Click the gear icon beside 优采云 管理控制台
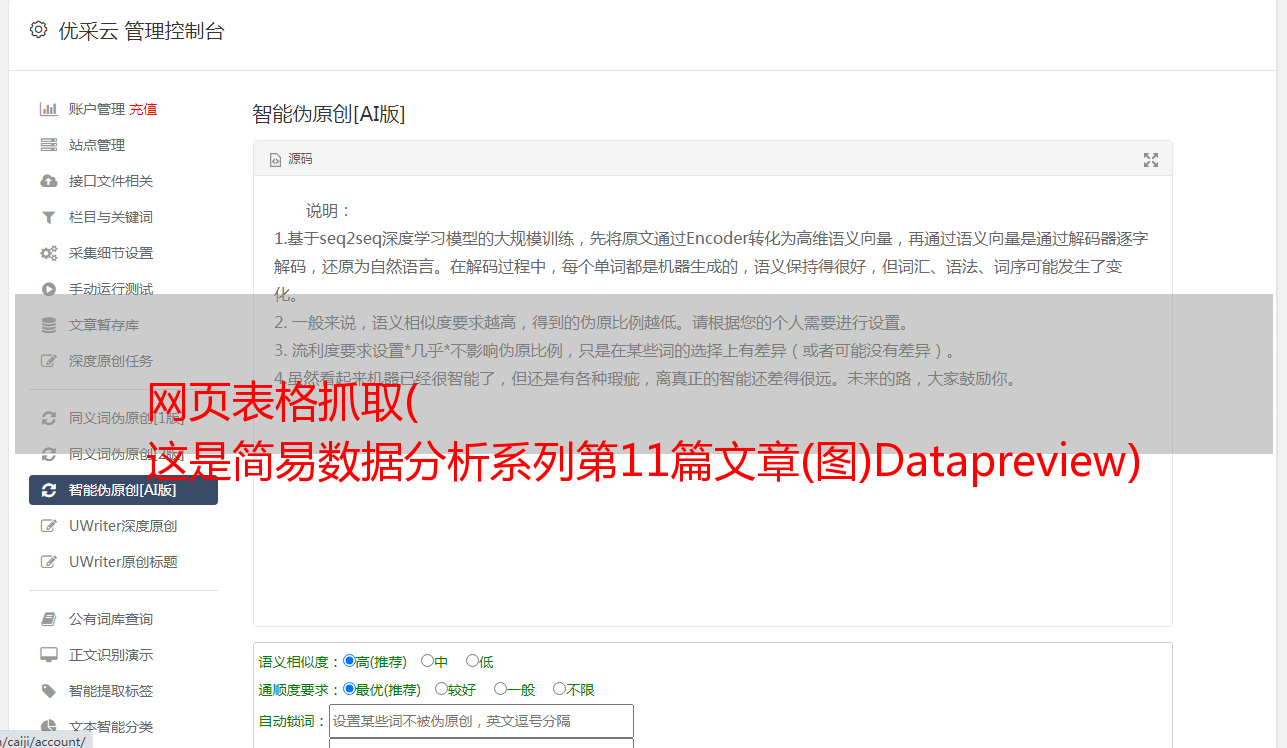1287x748 pixels. tap(38, 30)
